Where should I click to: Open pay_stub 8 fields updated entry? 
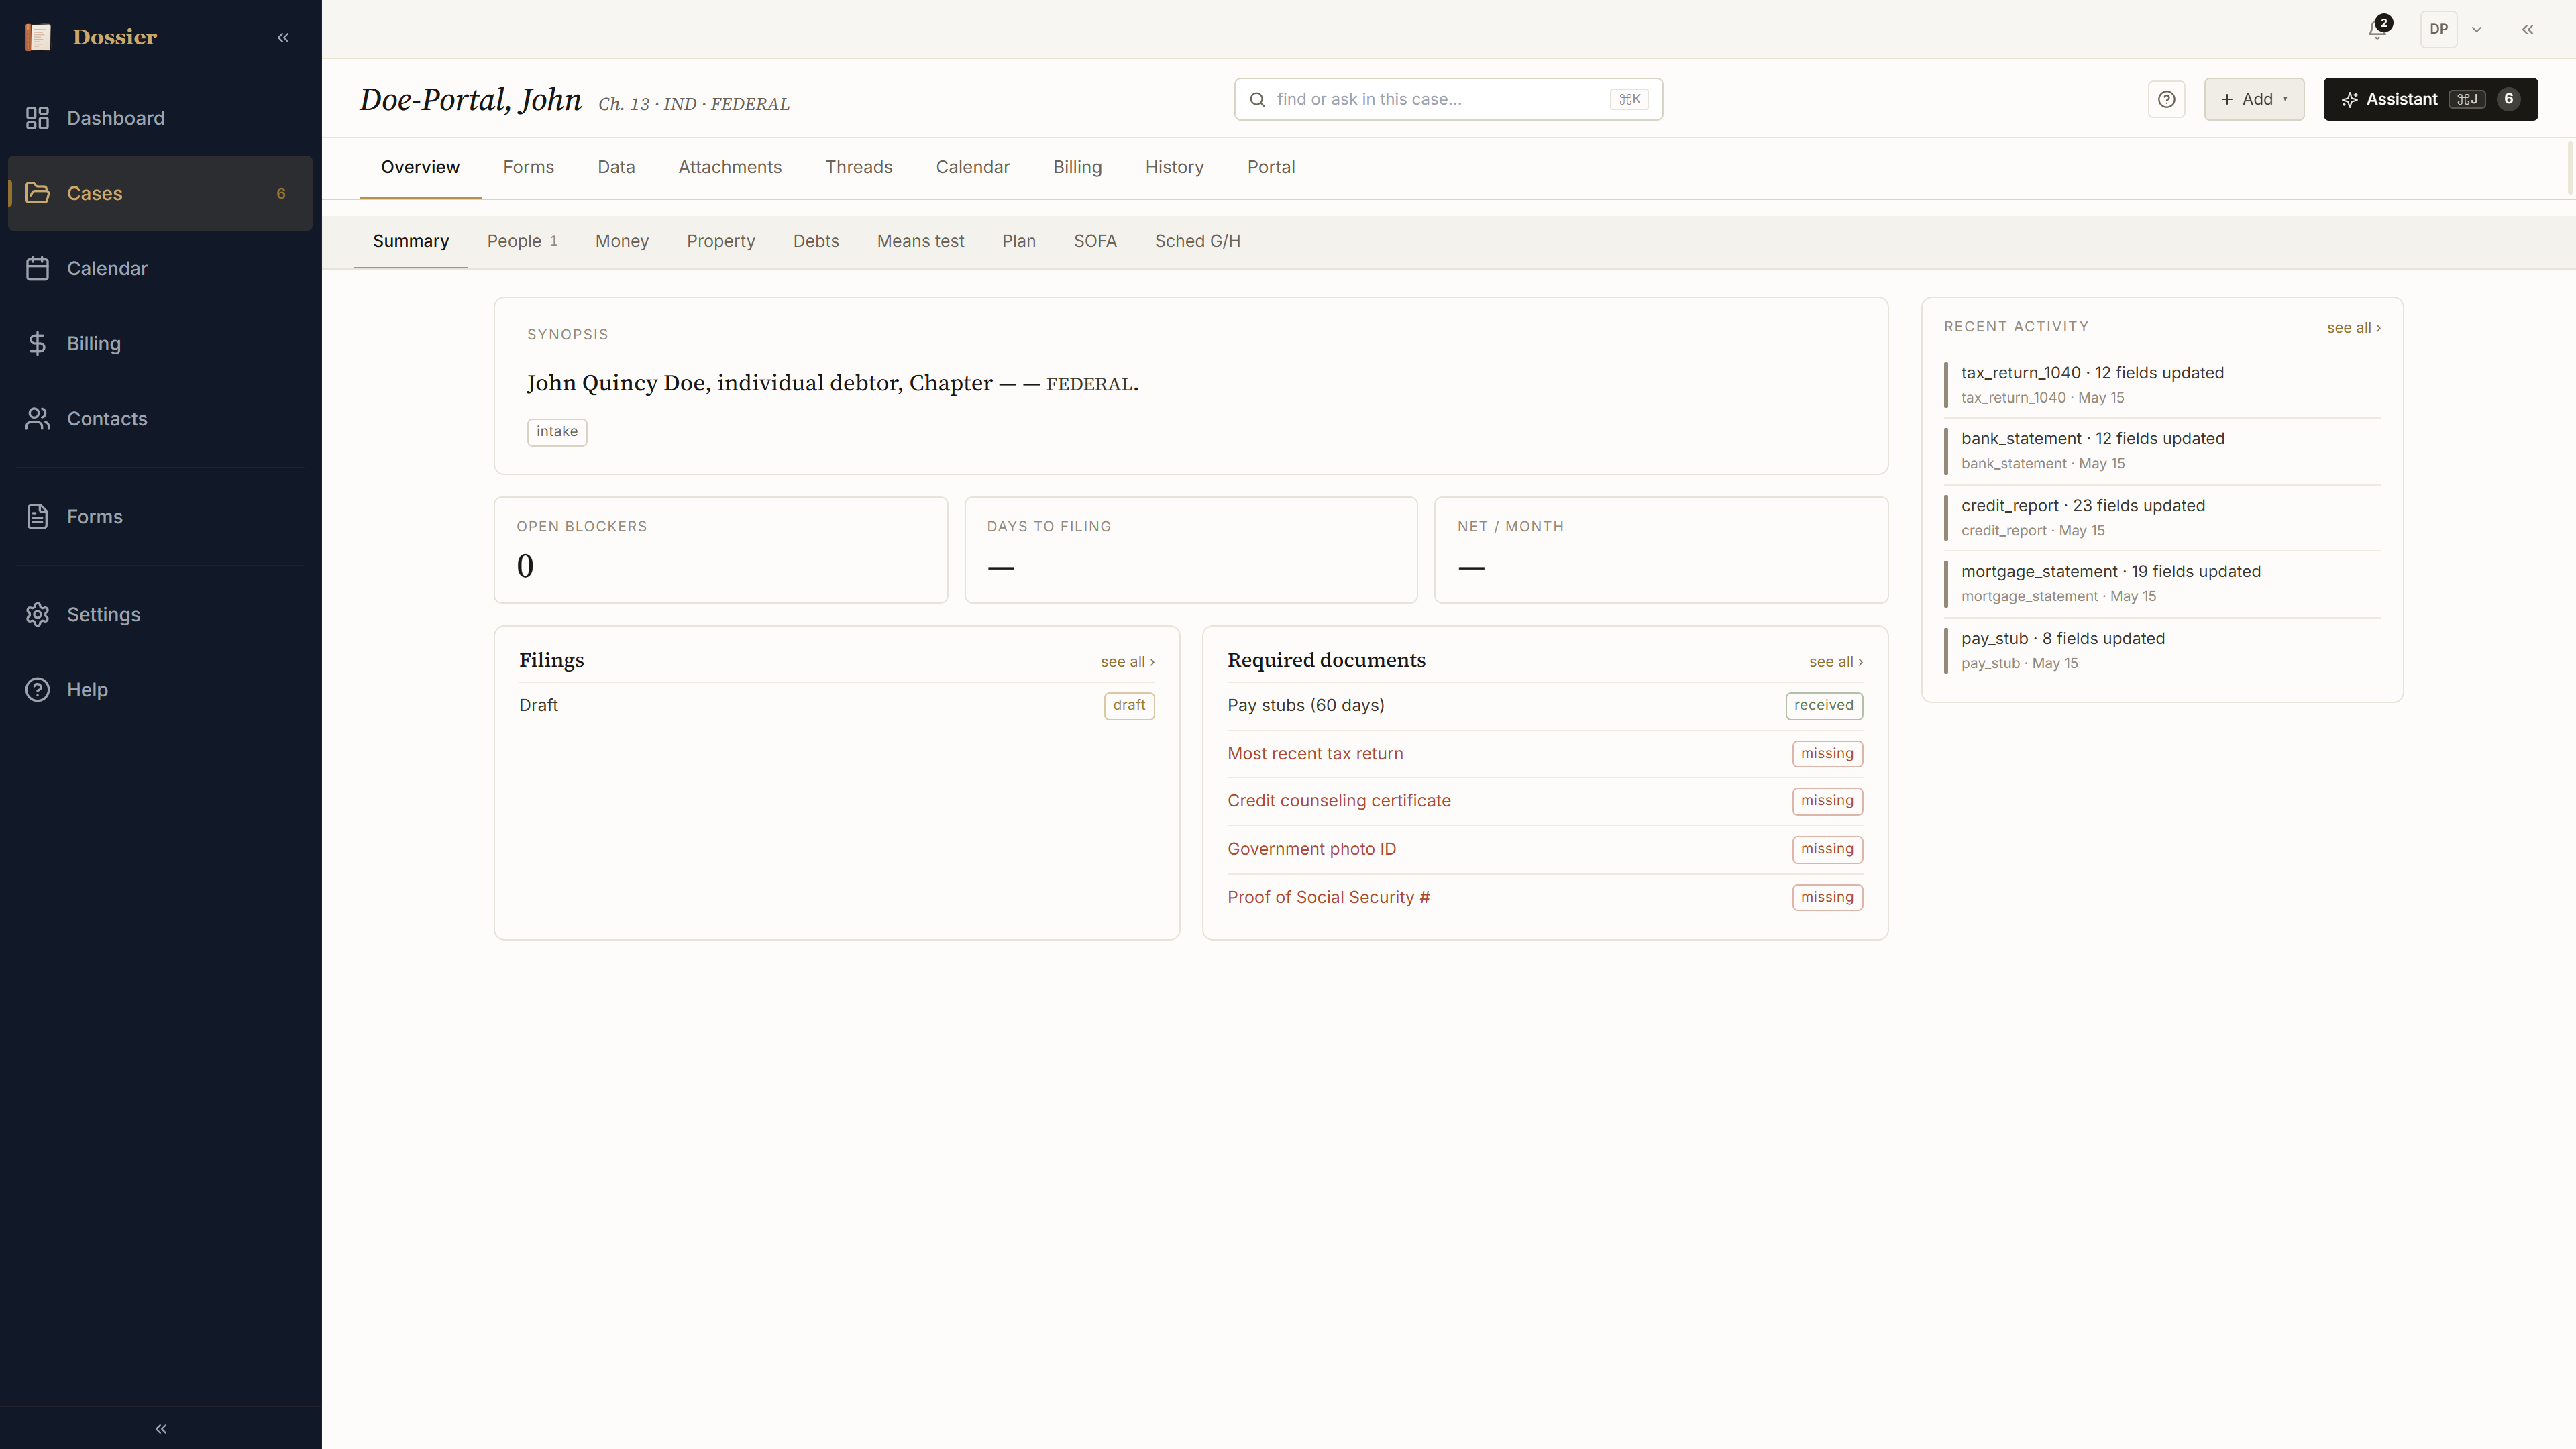2162,651
